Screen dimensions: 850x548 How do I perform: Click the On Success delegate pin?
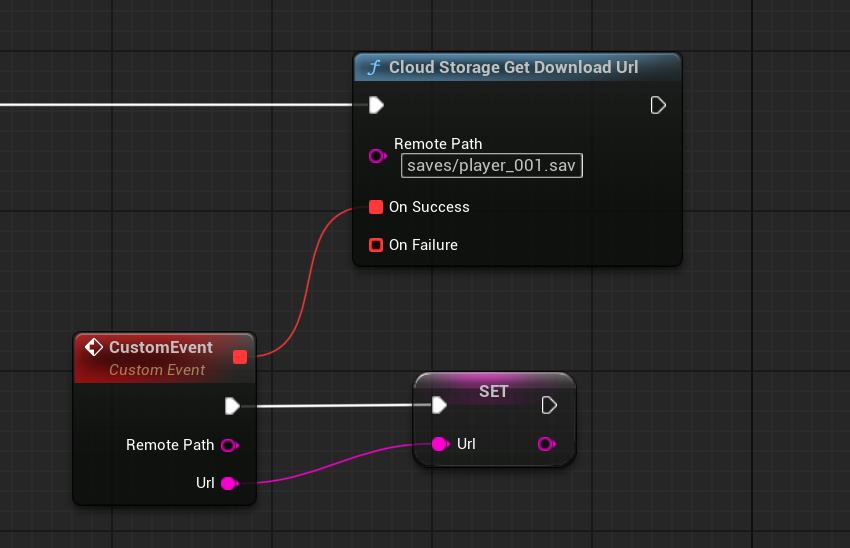coord(376,207)
